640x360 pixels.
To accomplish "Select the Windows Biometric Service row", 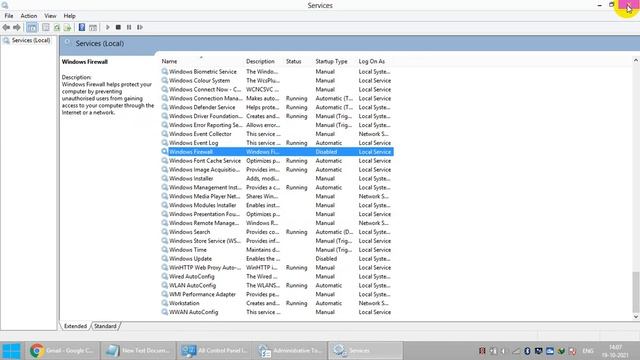I will coord(277,71).
